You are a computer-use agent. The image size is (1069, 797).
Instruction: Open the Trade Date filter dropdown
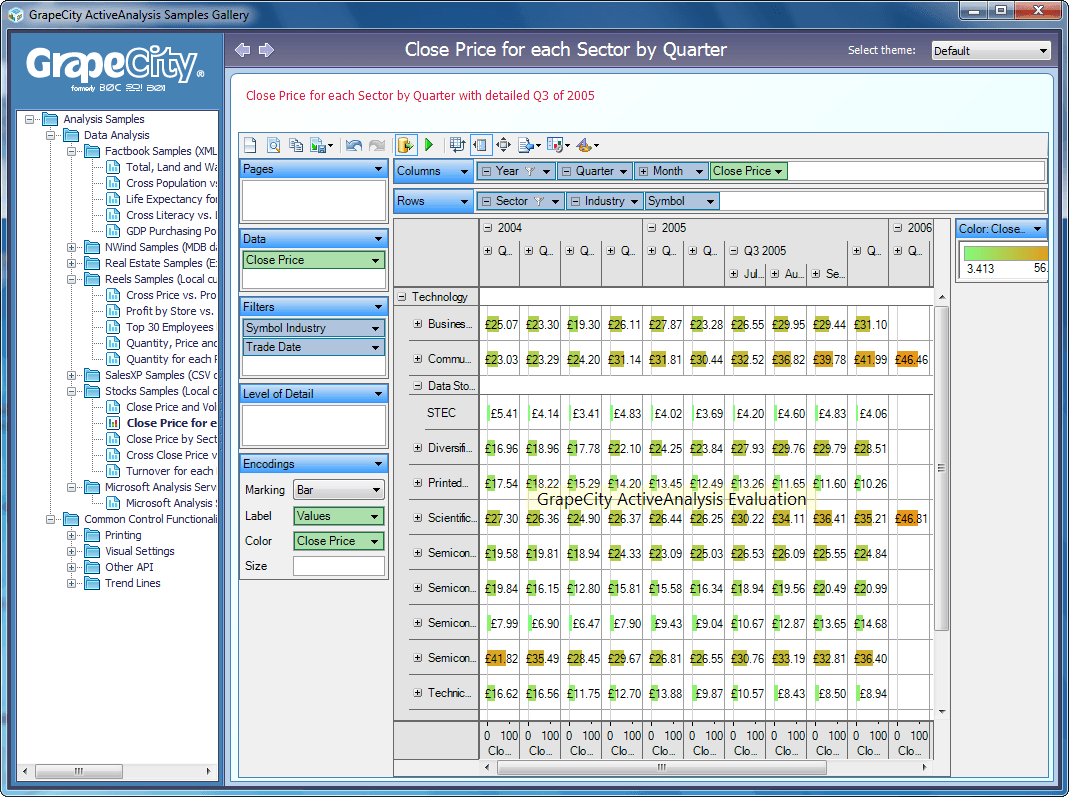coord(314,347)
